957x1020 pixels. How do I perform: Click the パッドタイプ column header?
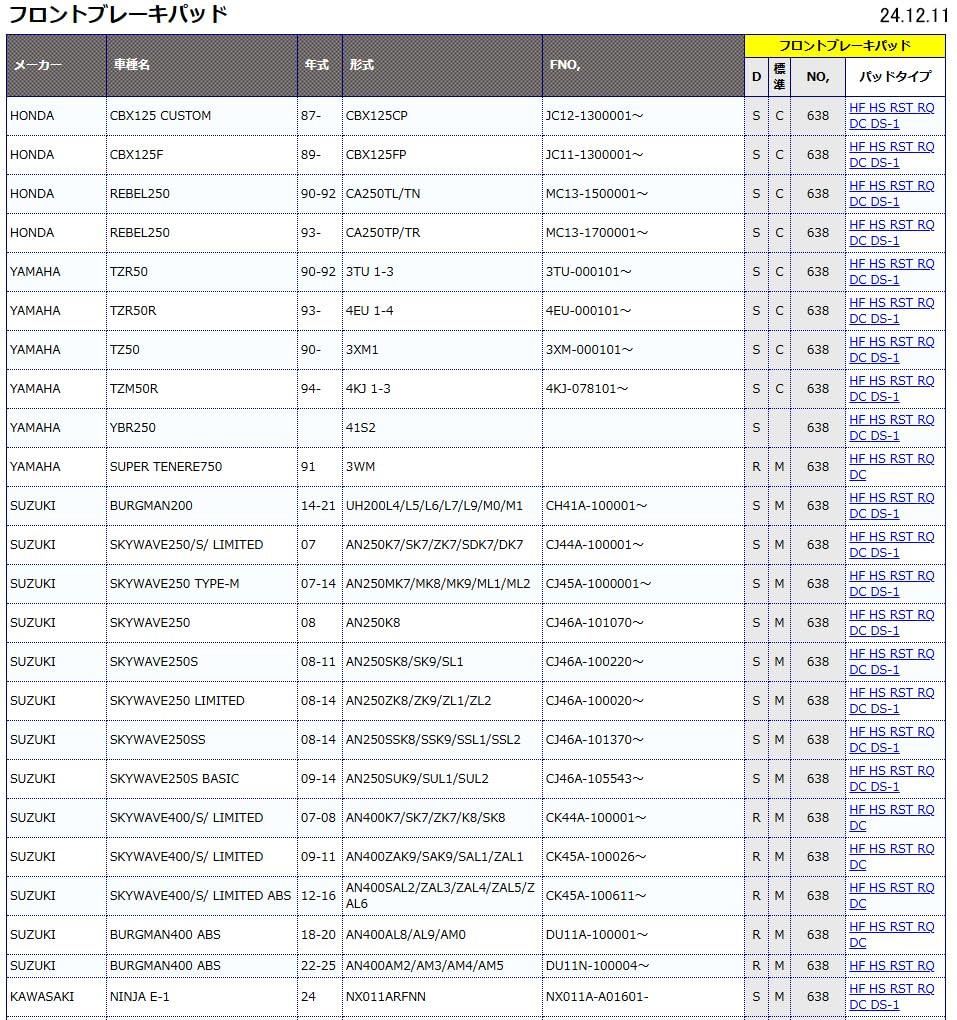click(894, 77)
